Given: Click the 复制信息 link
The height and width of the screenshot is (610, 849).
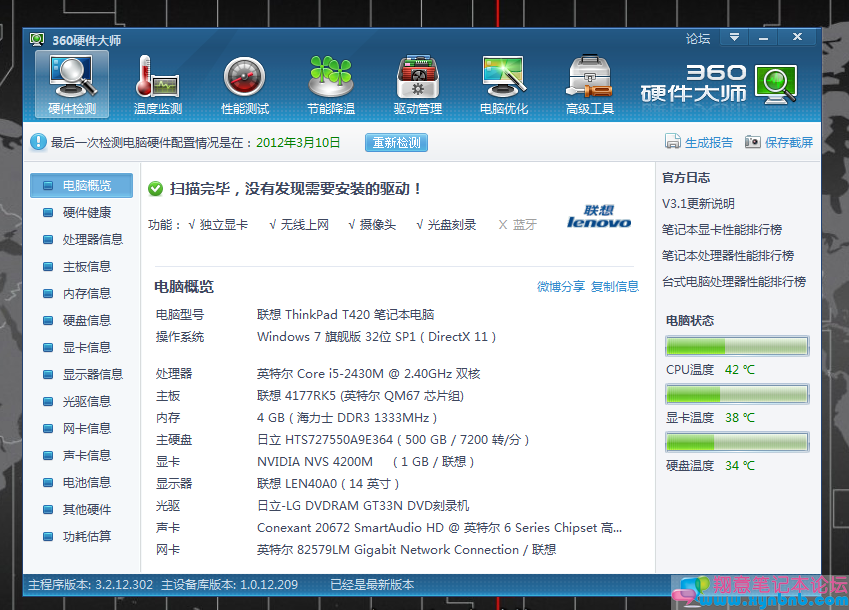Looking at the screenshot, I should (615, 286).
